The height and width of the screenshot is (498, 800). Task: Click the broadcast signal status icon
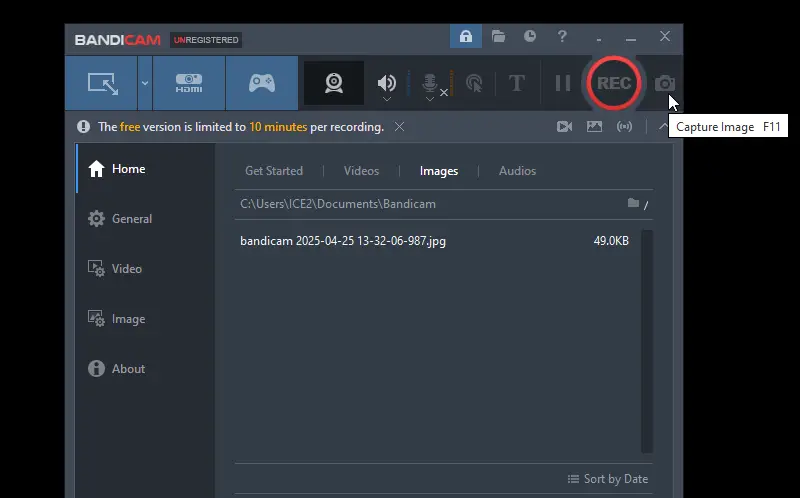[x=624, y=127]
